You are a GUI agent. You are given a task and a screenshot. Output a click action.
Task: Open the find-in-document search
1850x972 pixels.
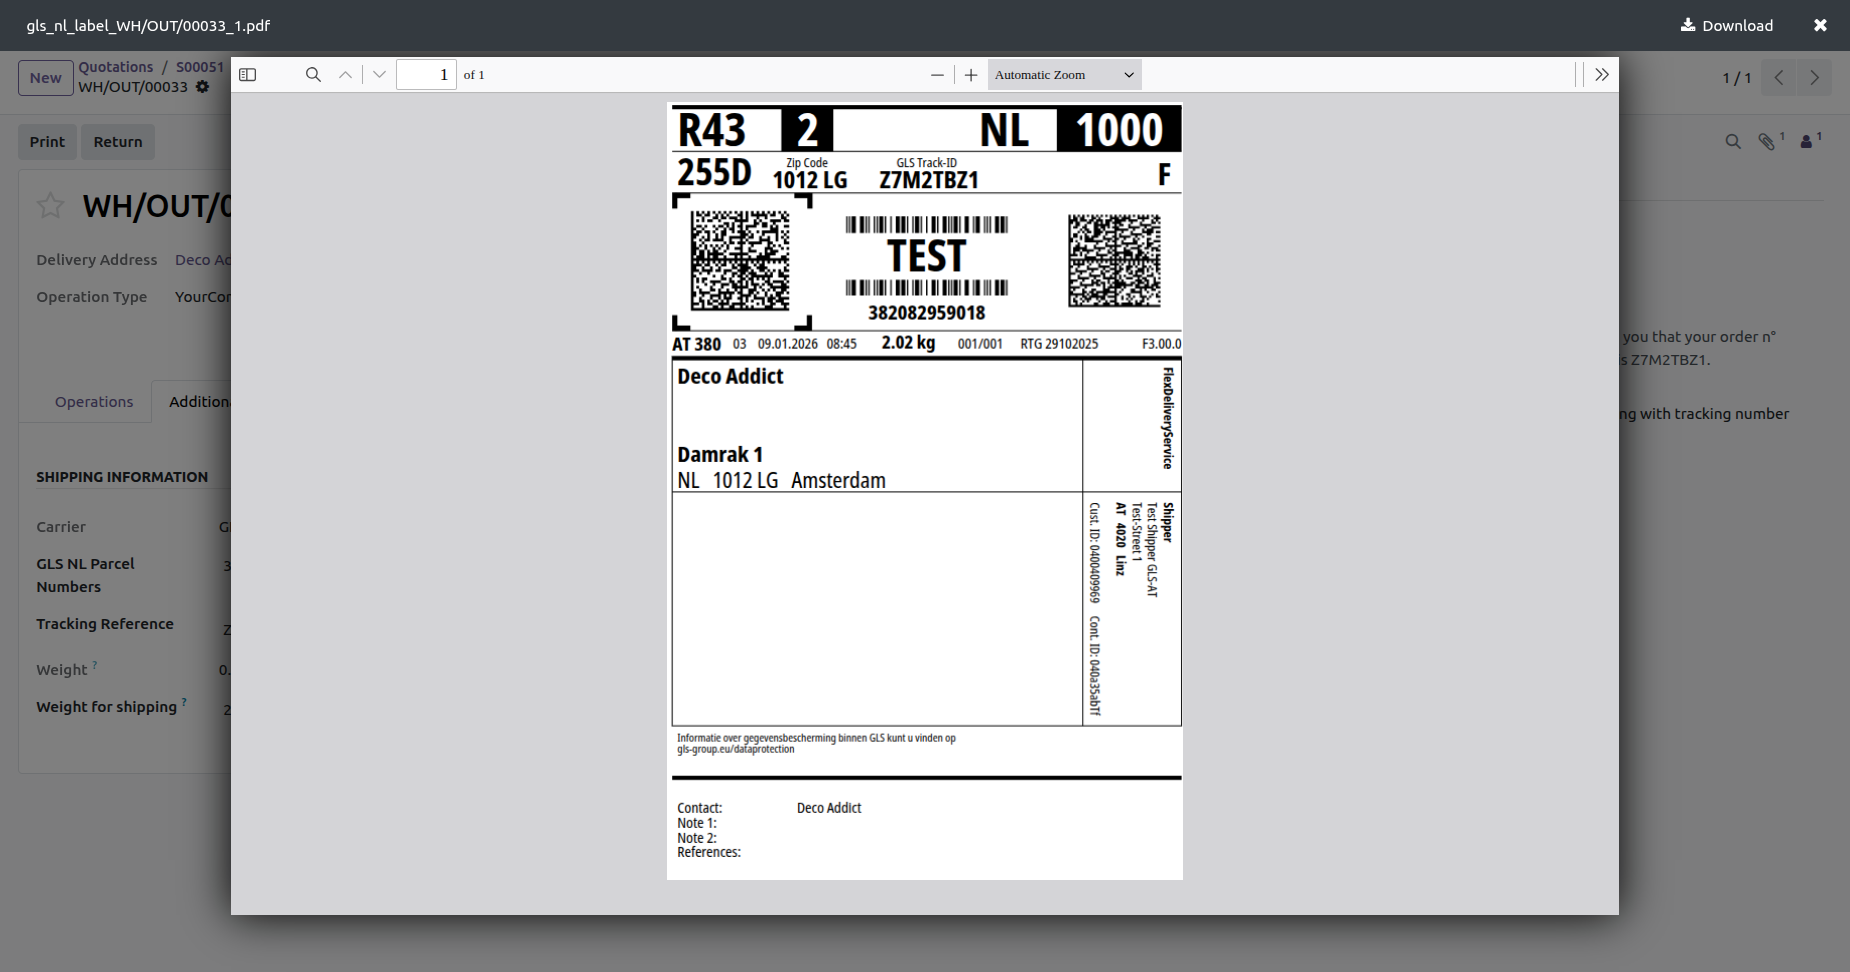tap(313, 75)
